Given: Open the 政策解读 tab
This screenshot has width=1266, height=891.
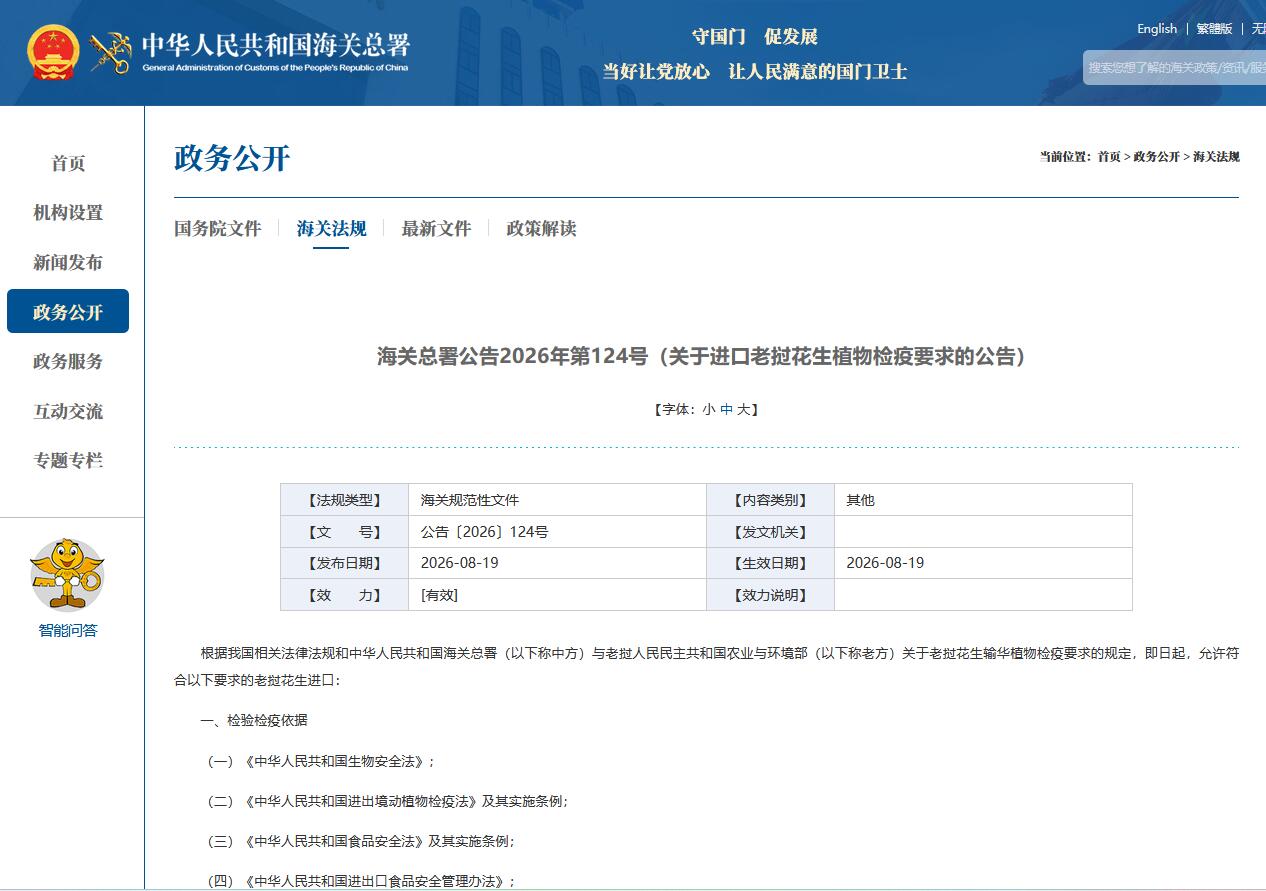Looking at the screenshot, I should click(542, 228).
